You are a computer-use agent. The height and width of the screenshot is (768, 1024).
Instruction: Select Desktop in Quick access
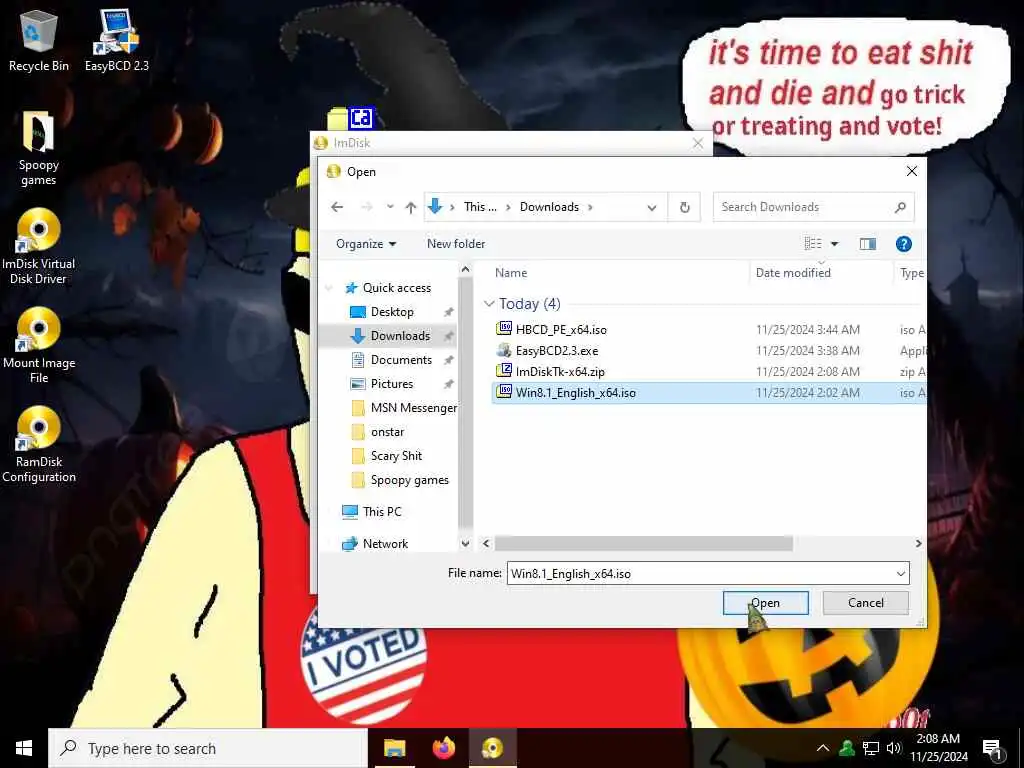(392, 312)
